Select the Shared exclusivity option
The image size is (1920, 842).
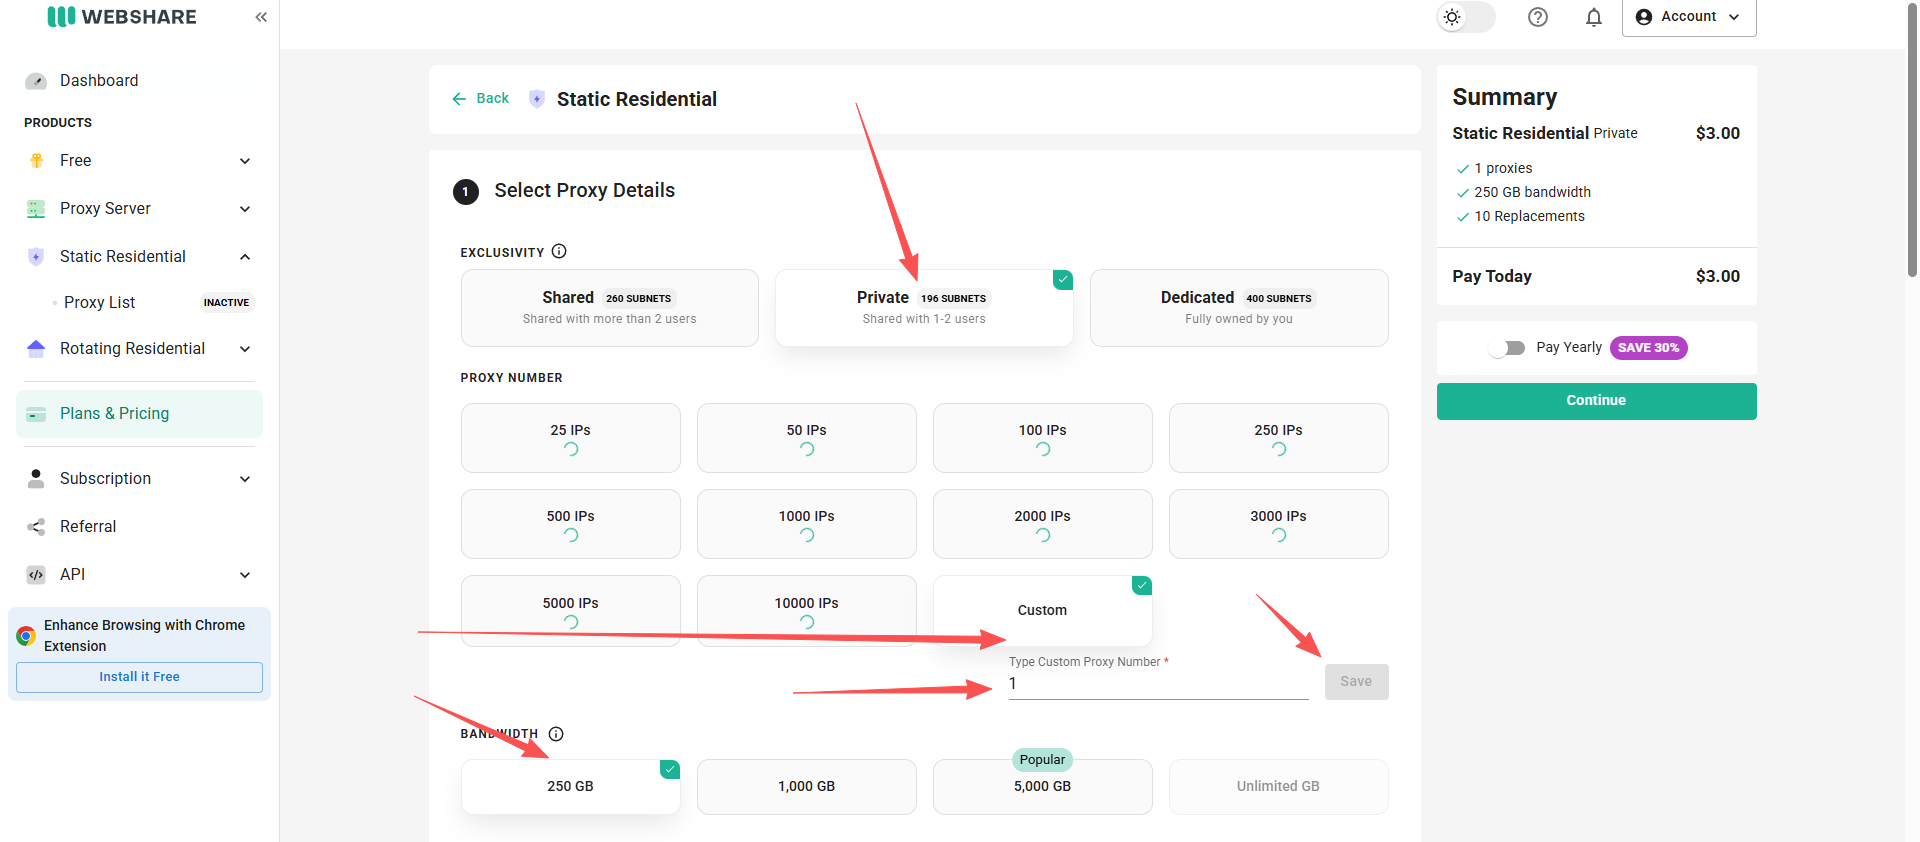click(x=610, y=308)
